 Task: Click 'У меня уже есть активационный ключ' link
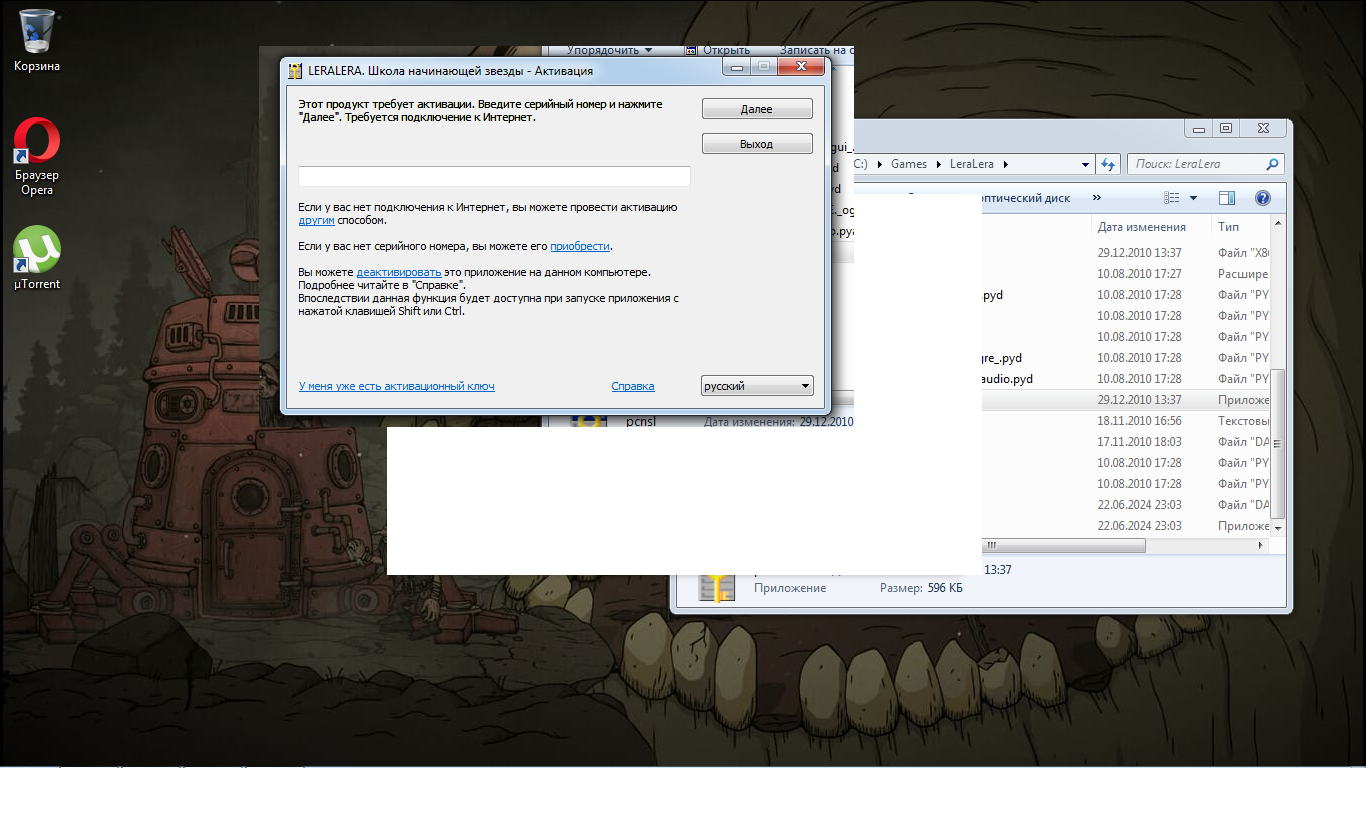coord(396,386)
